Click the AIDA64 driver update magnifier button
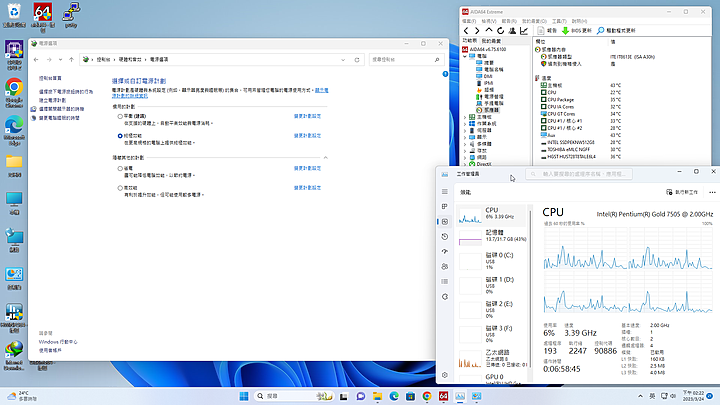The height and width of the screenshot is (405, 720). [616, 31]
